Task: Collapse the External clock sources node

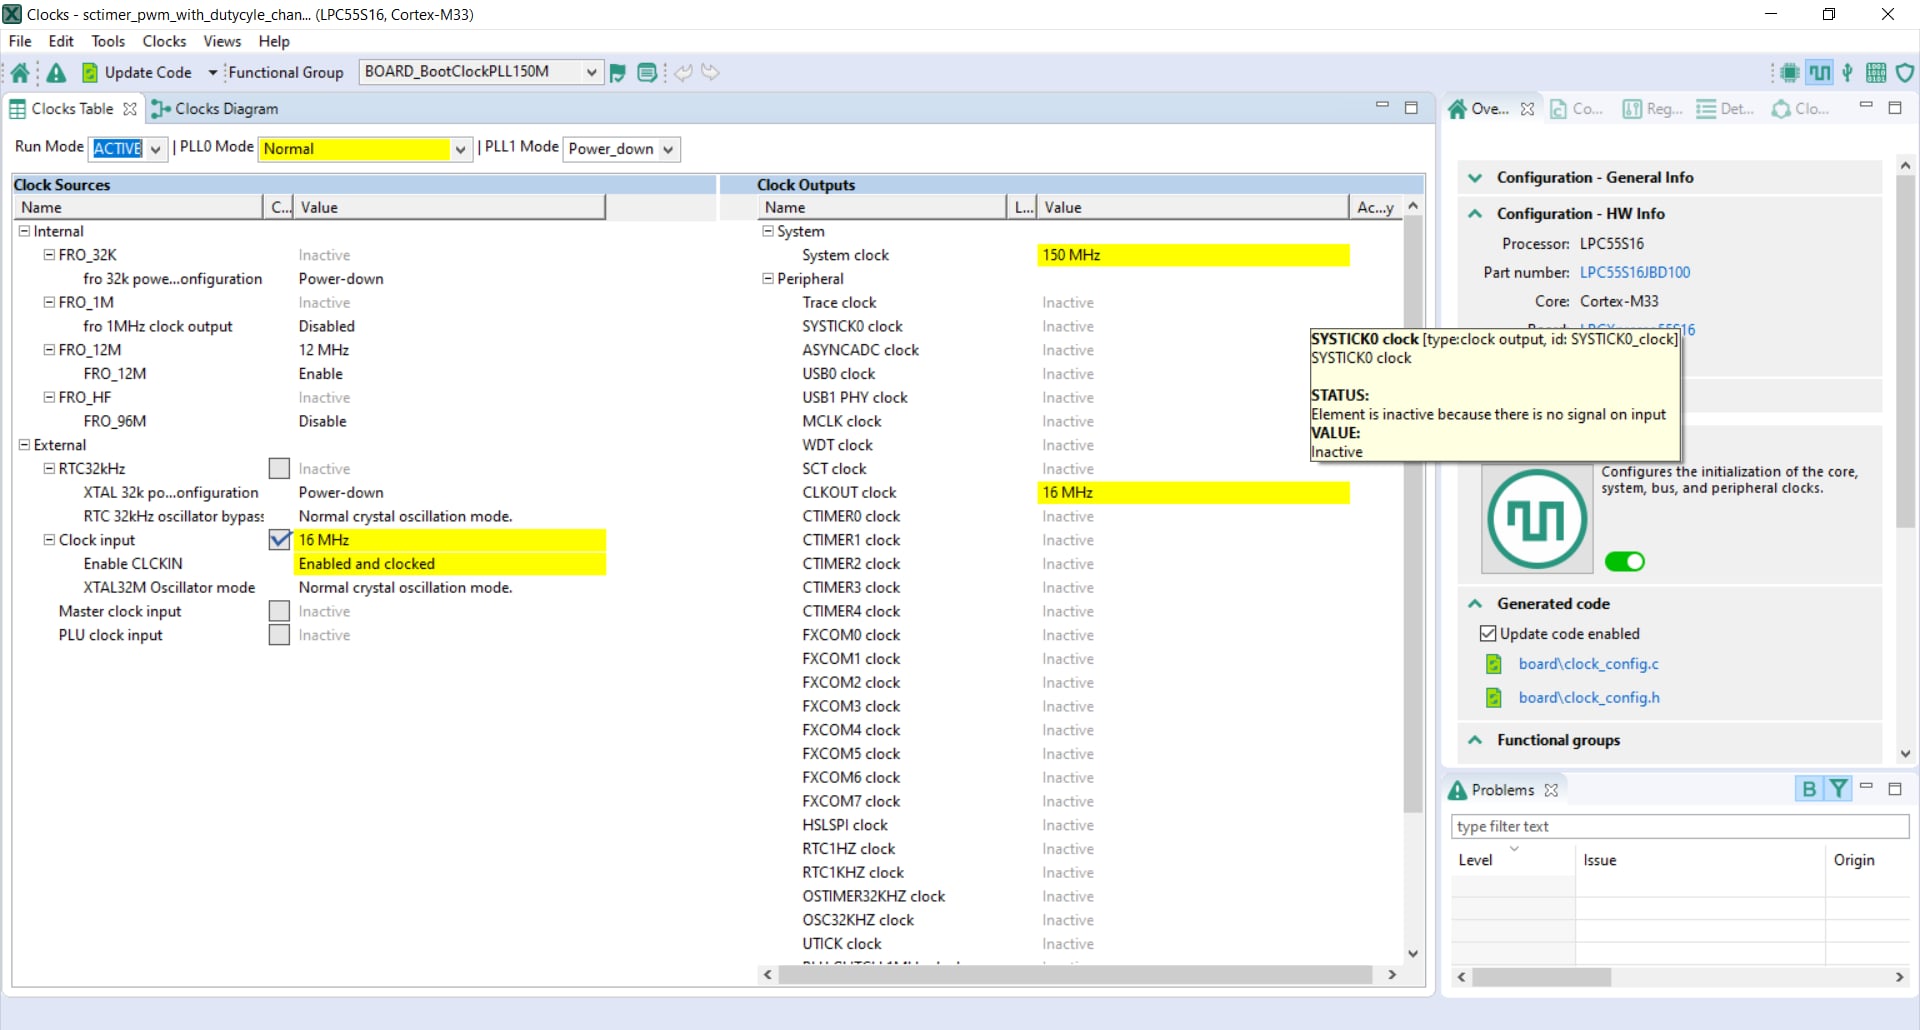Action: (x=24, y=445)
